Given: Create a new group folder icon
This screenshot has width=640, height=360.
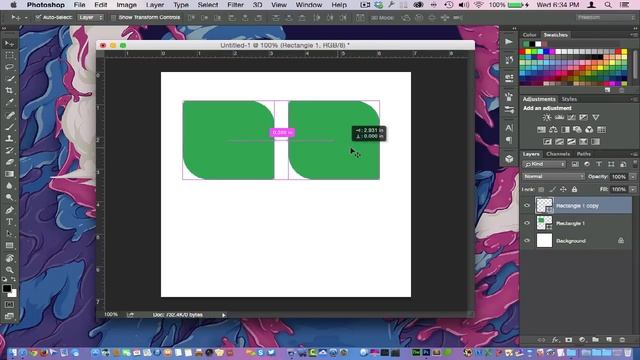Looking at the screenshot, I should [x=596, y=340].
